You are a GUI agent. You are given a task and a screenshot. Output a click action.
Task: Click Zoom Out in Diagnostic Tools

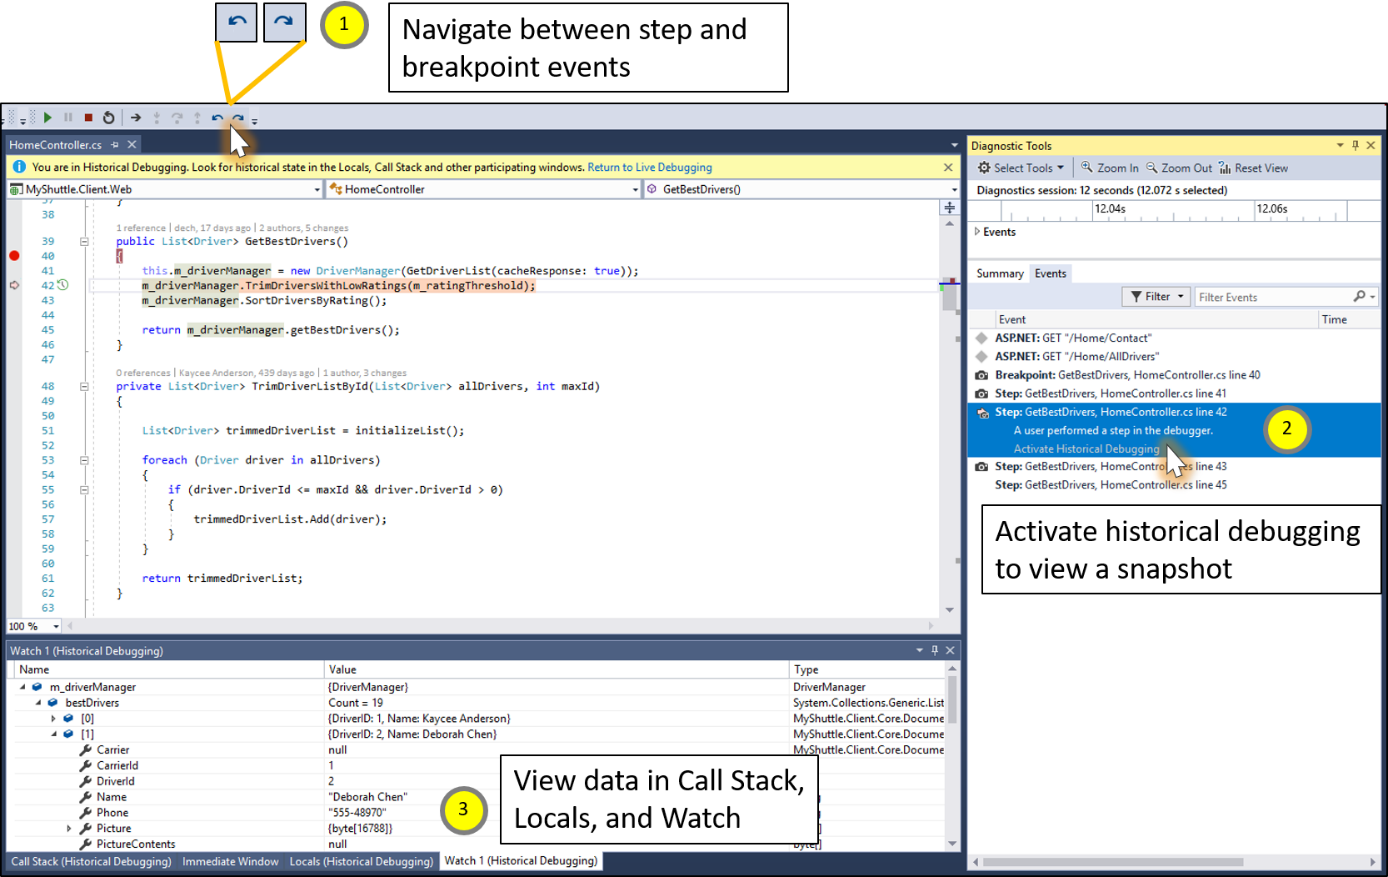(x=1178, y=168)
